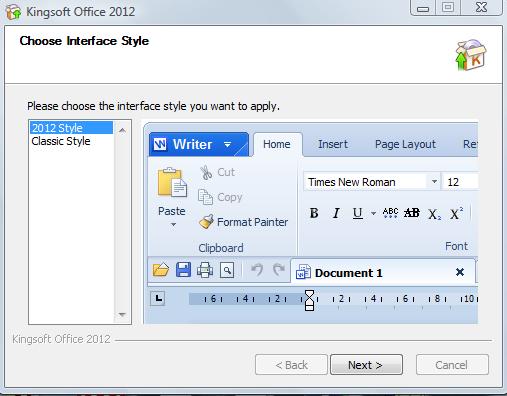Click the maximize window button
The image size is (507, 396).
tap(448, 8)
